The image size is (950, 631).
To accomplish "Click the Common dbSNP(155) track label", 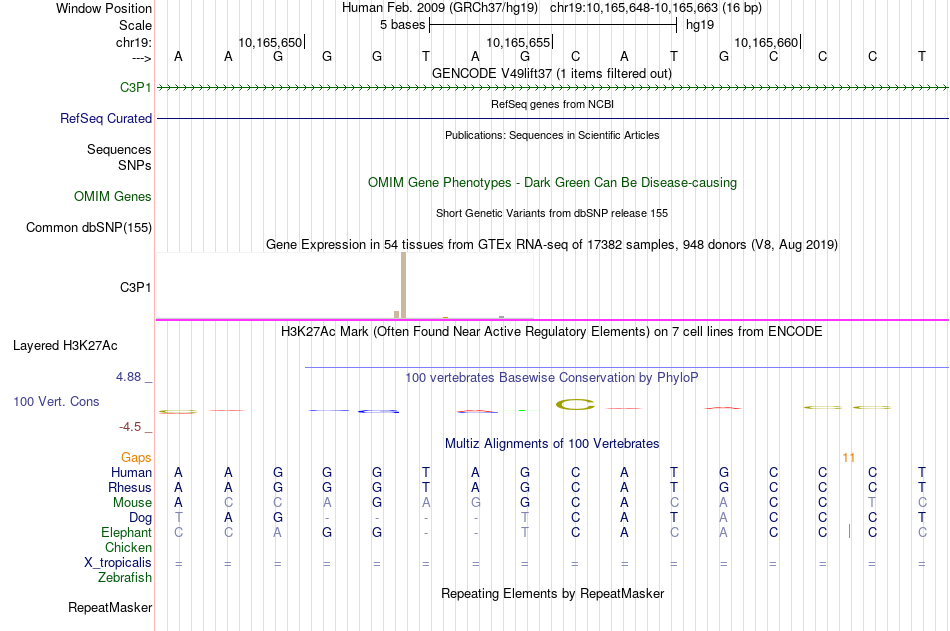I will (x=89, y=227).
